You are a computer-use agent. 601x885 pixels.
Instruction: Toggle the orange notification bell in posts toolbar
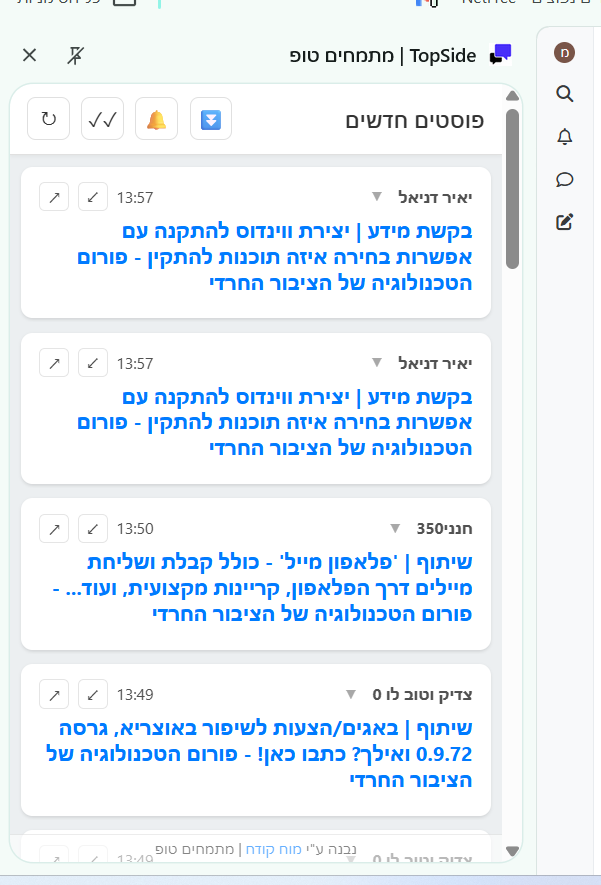pos(156,120)
